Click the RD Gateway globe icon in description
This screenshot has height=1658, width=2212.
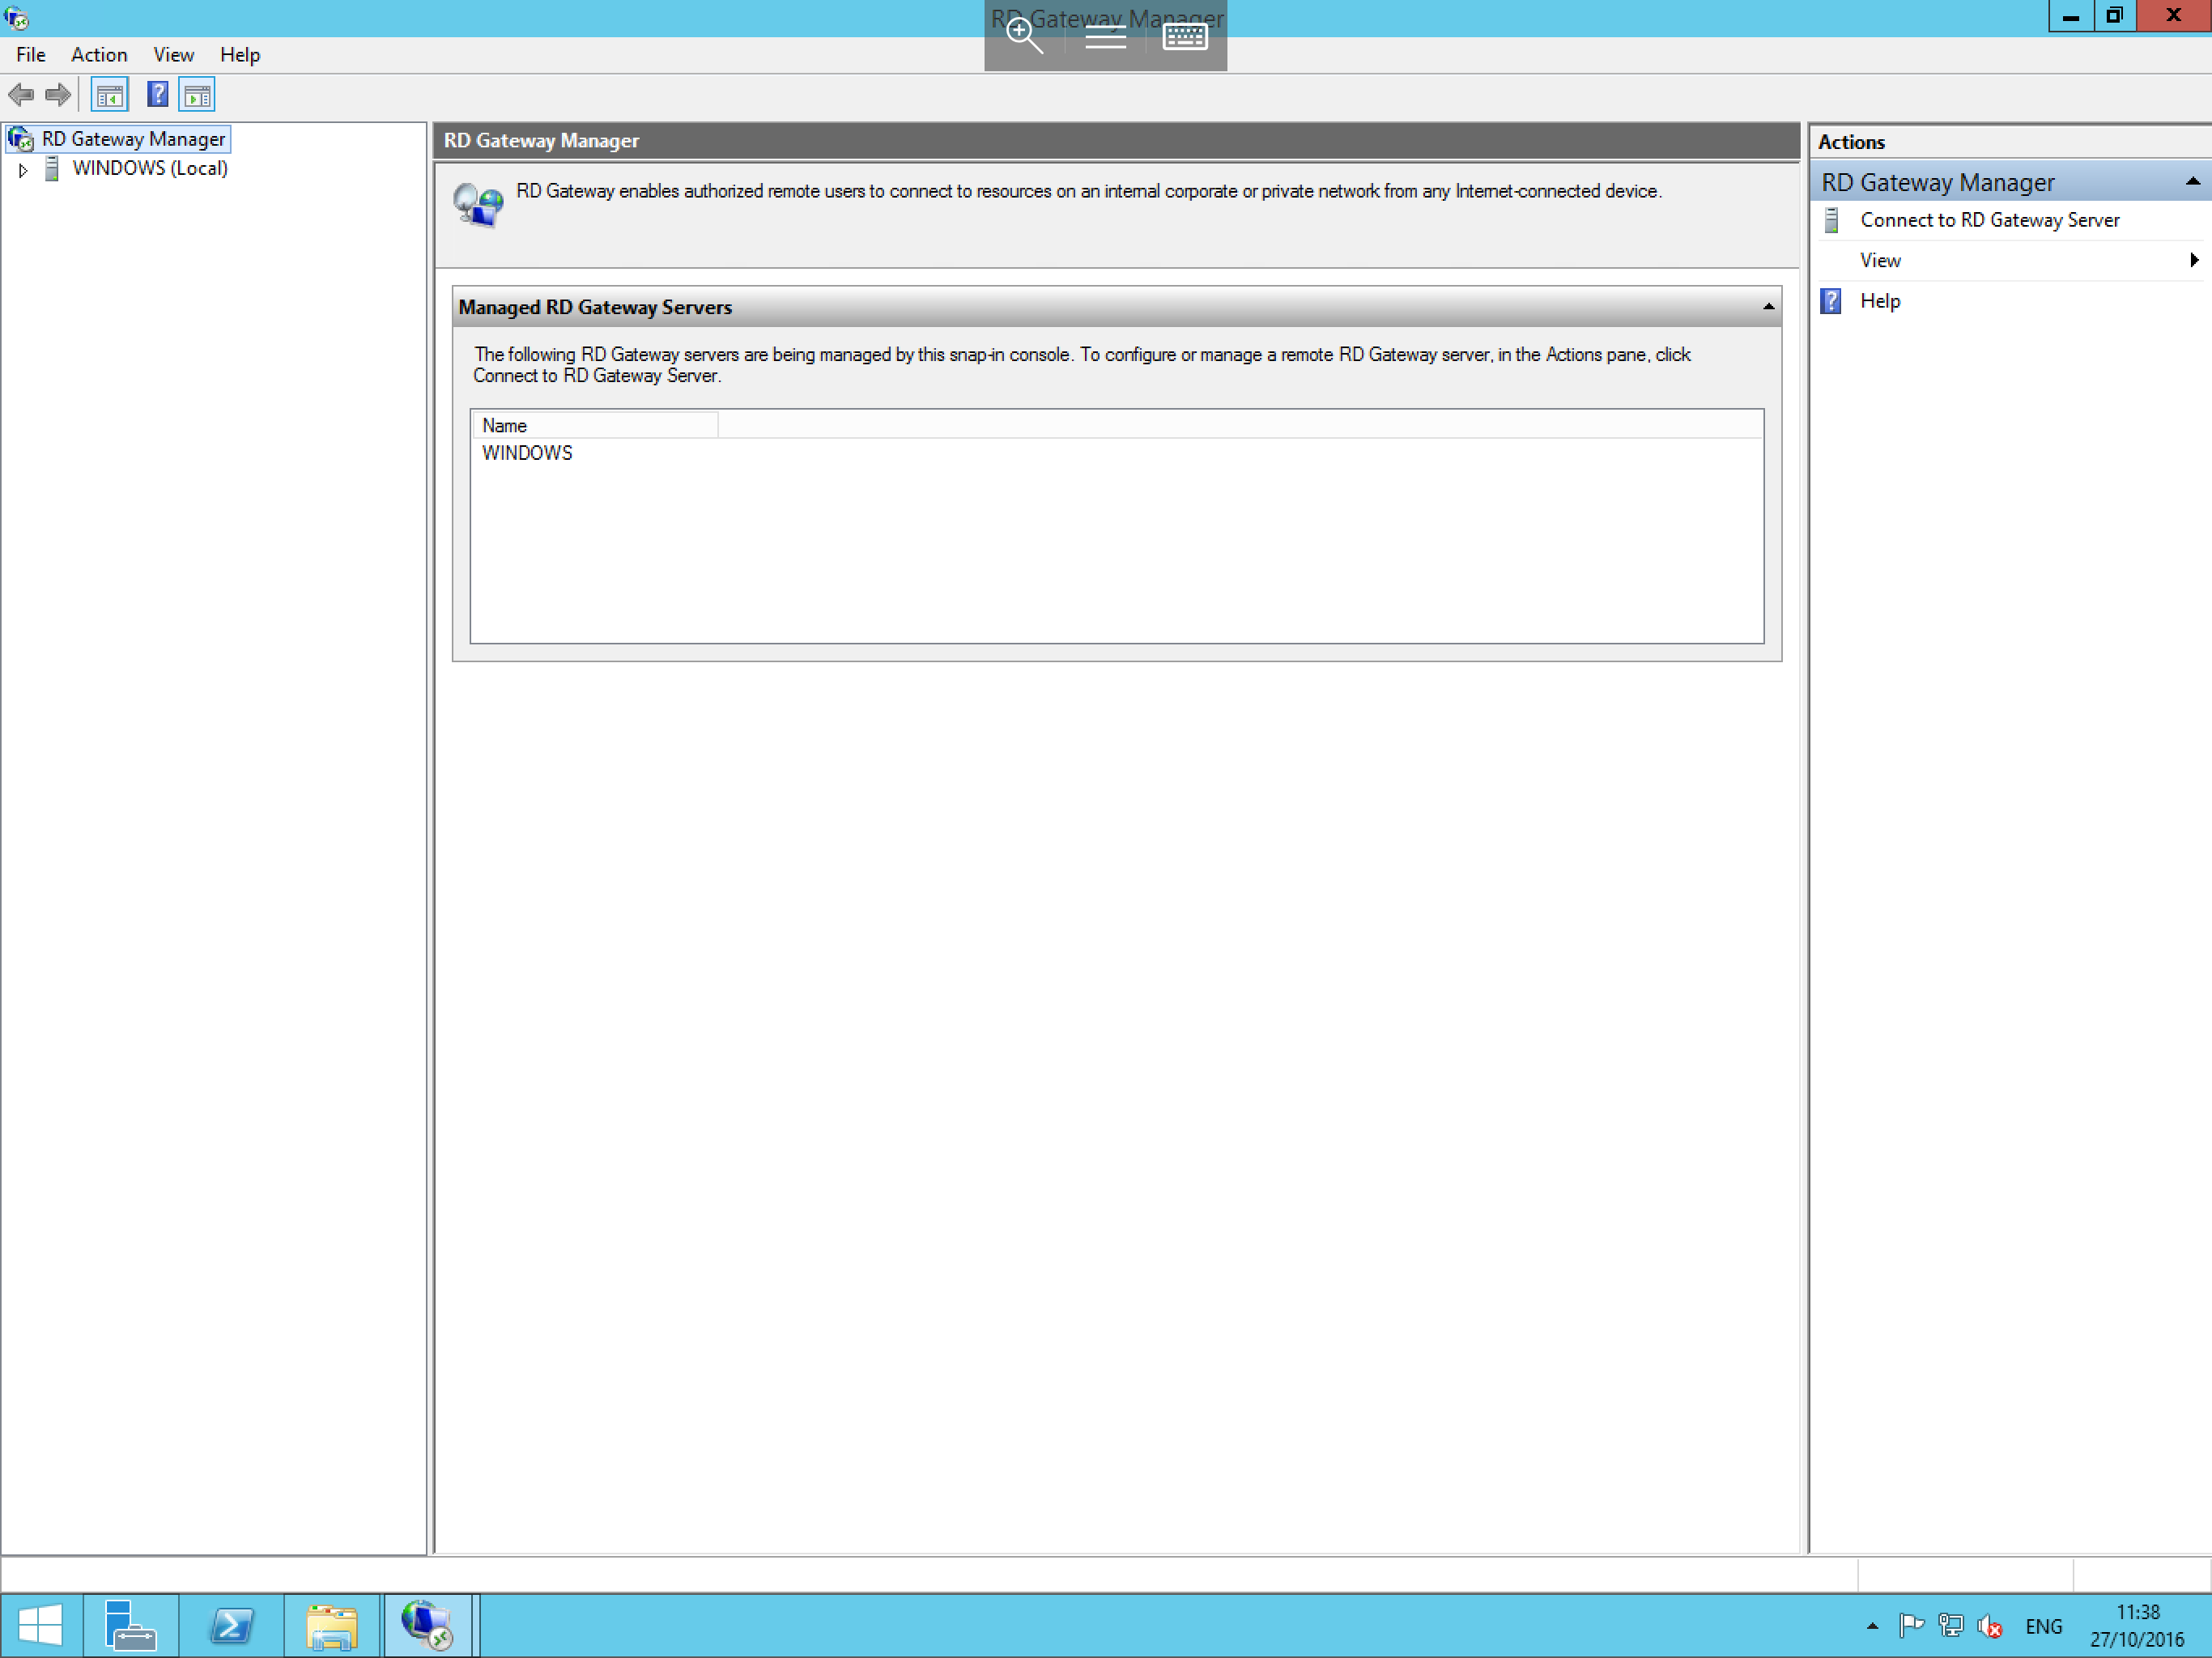[x=478, y=204]
